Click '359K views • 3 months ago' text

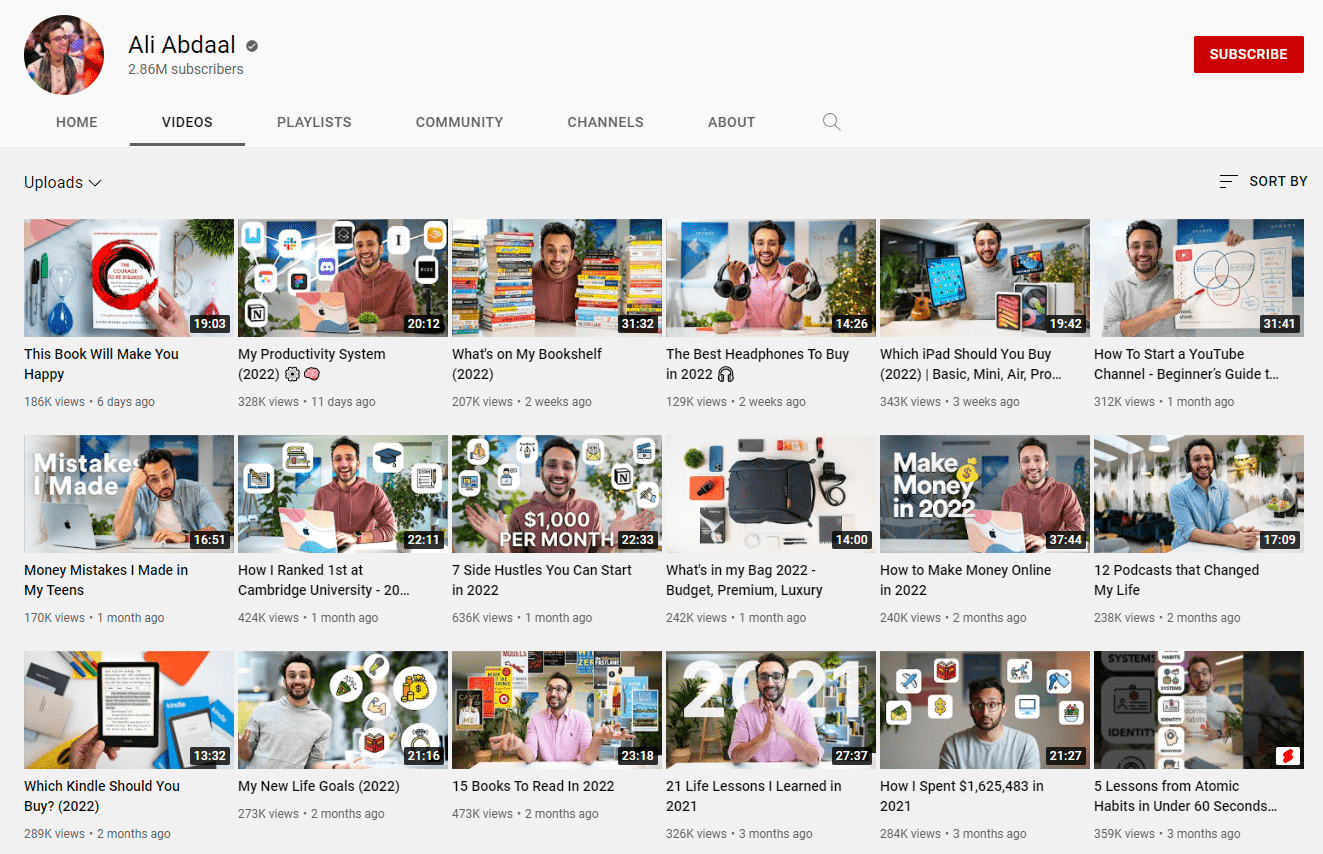point(1167,834)
